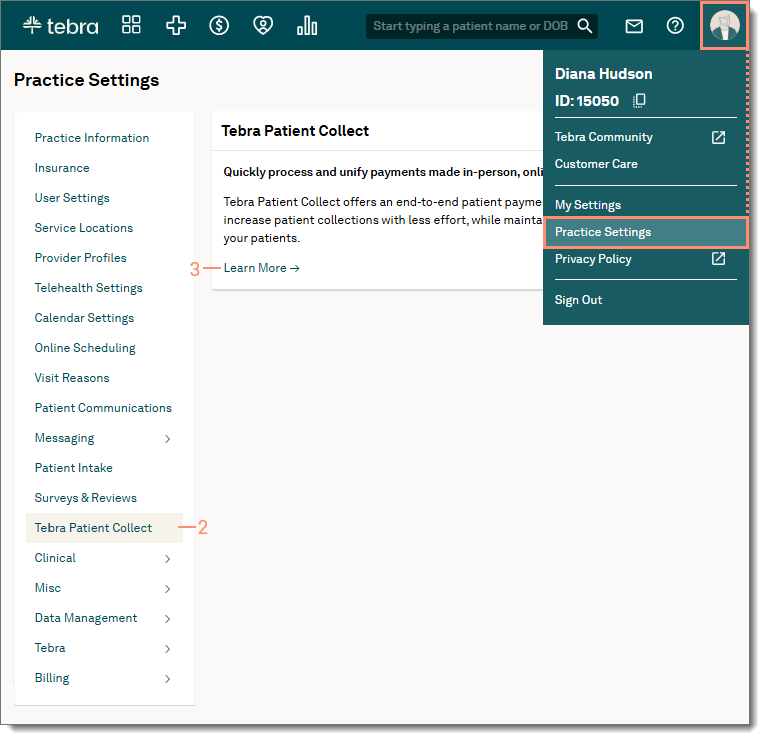Open Patient Communications
This screenshot has height=740, width=765.
pyautogui.click(x=103, y=408)
